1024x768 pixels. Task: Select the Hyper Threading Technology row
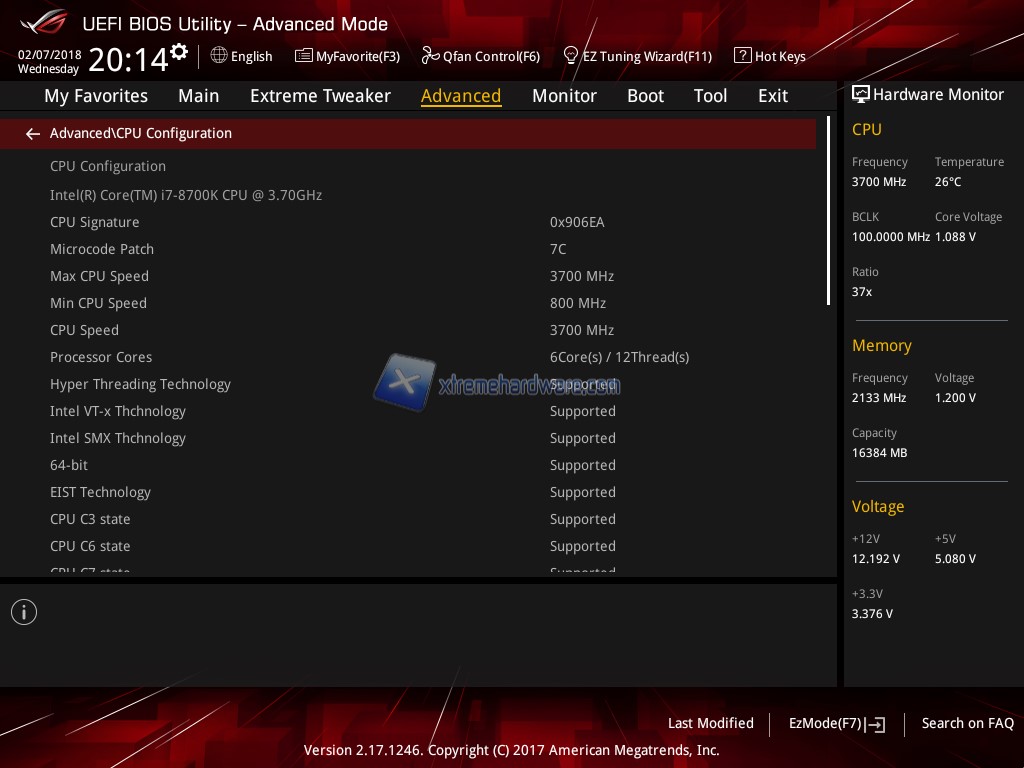click(x=140, y=384)
